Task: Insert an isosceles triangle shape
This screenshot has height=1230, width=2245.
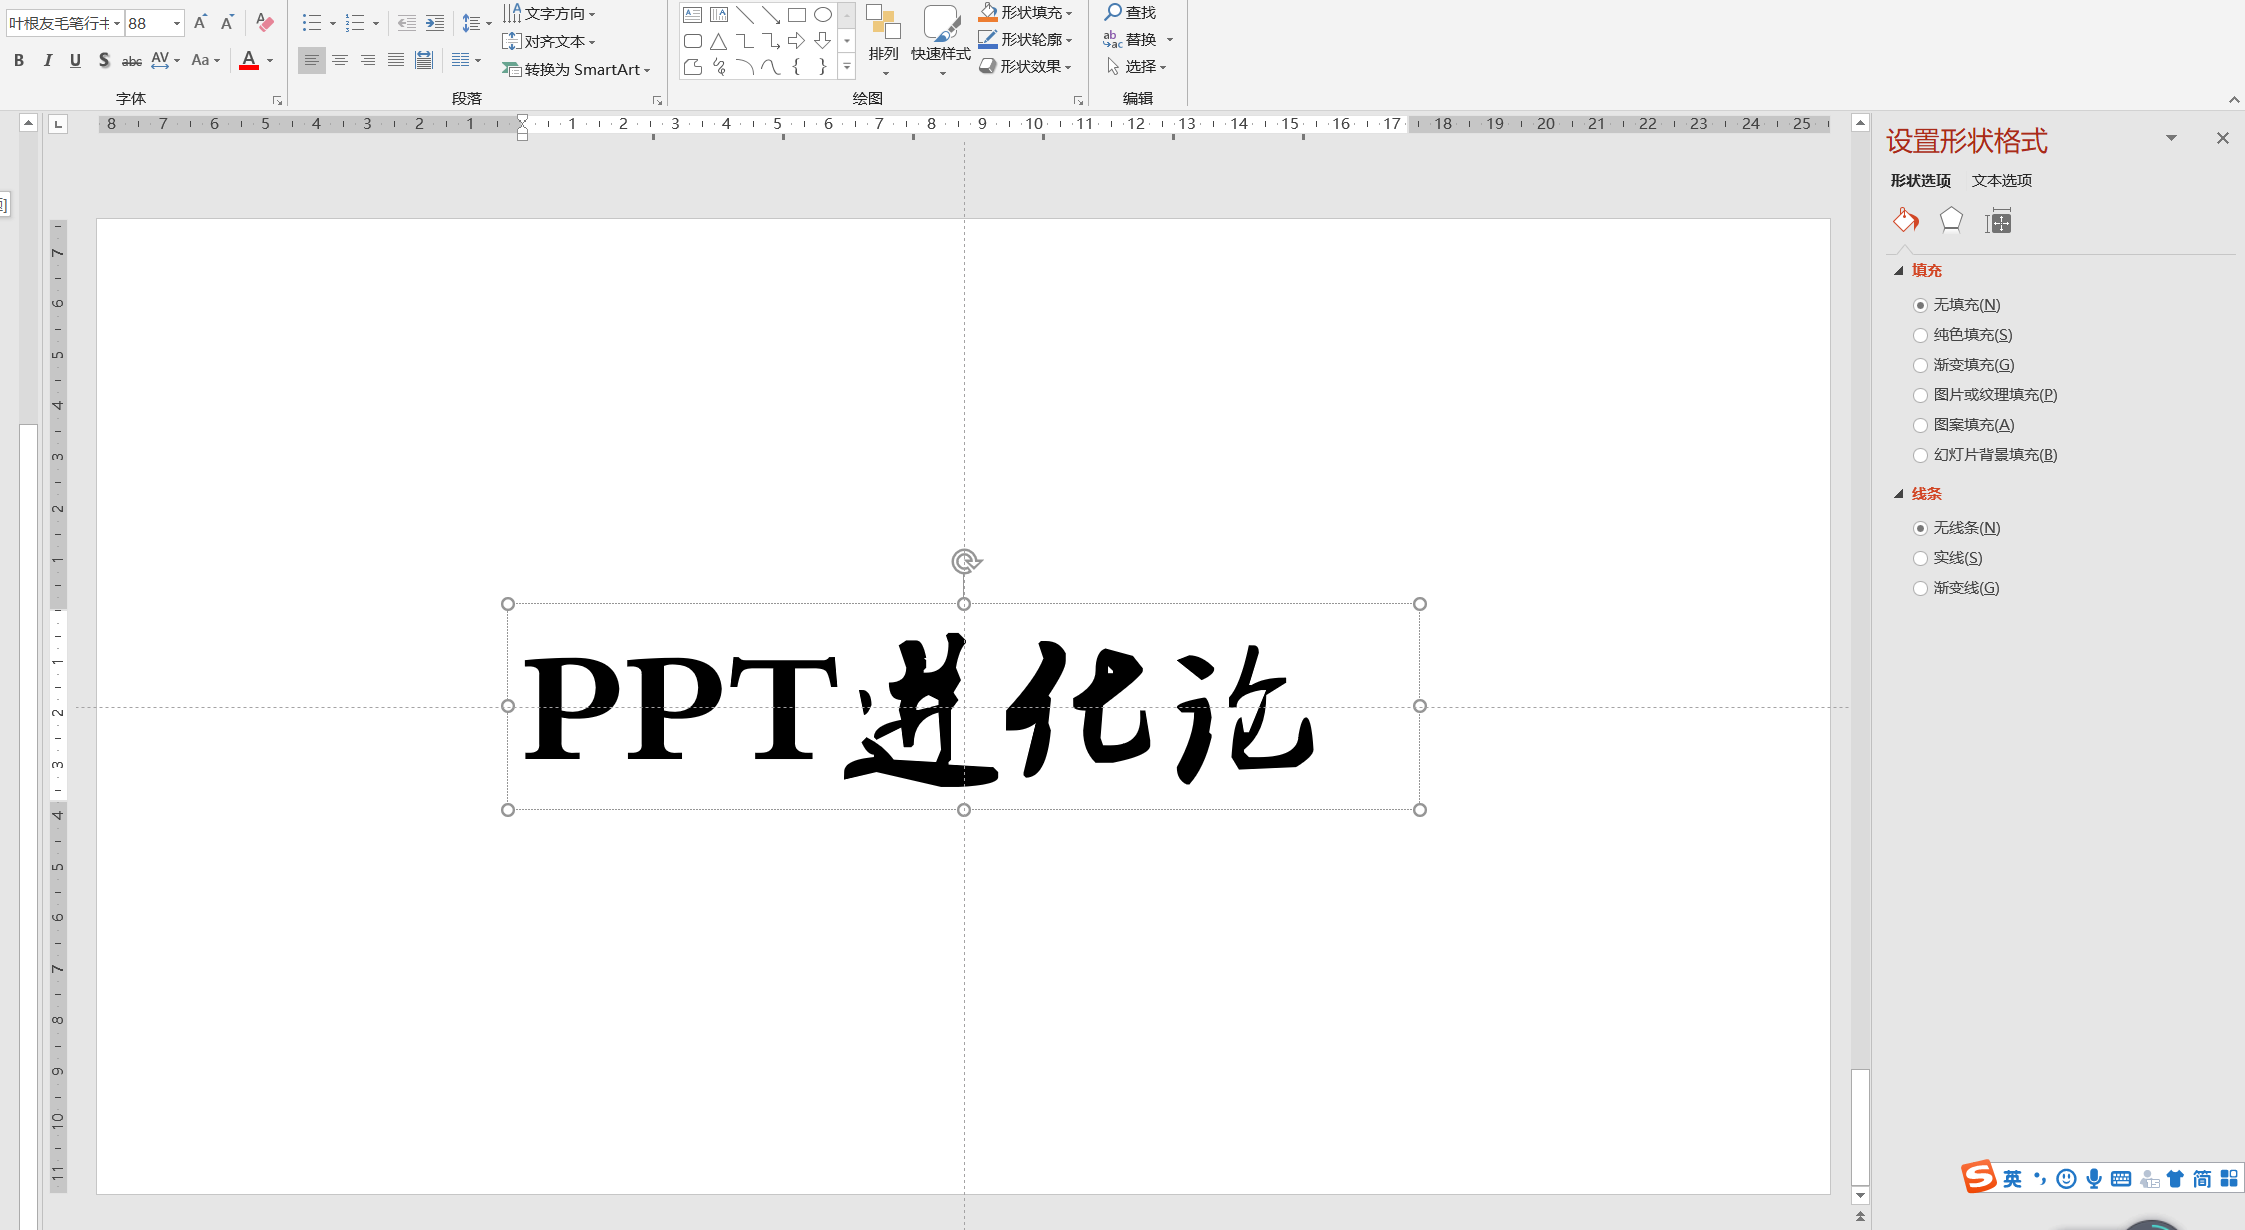Action: 719,41
